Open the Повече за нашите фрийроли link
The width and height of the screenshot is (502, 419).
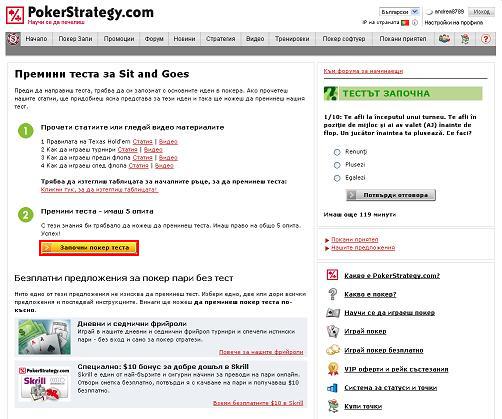pos(261,352)
